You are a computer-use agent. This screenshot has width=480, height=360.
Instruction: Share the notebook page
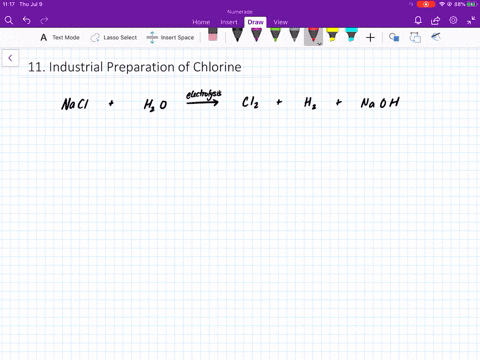point(435,21)
